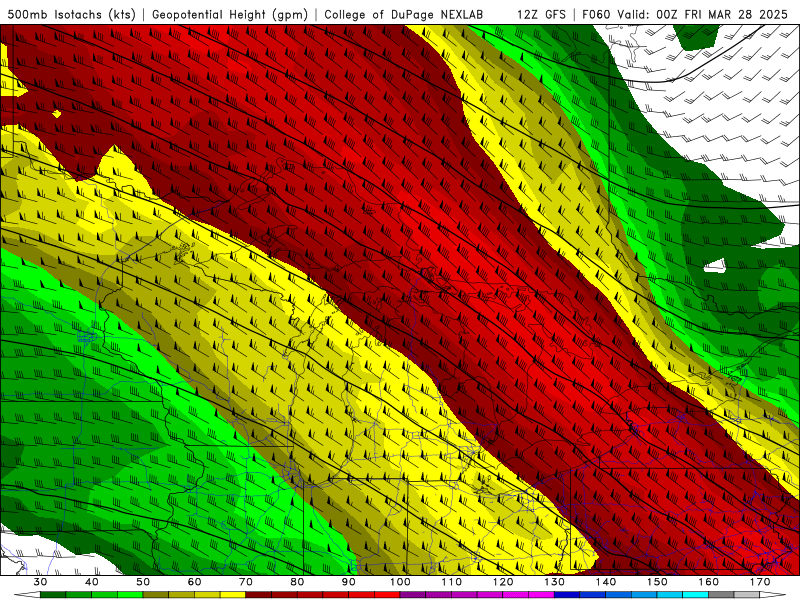The height and width of the screenshot is (600, 800).
Task: Click the 170 scale number
Action: pos(760,582)
